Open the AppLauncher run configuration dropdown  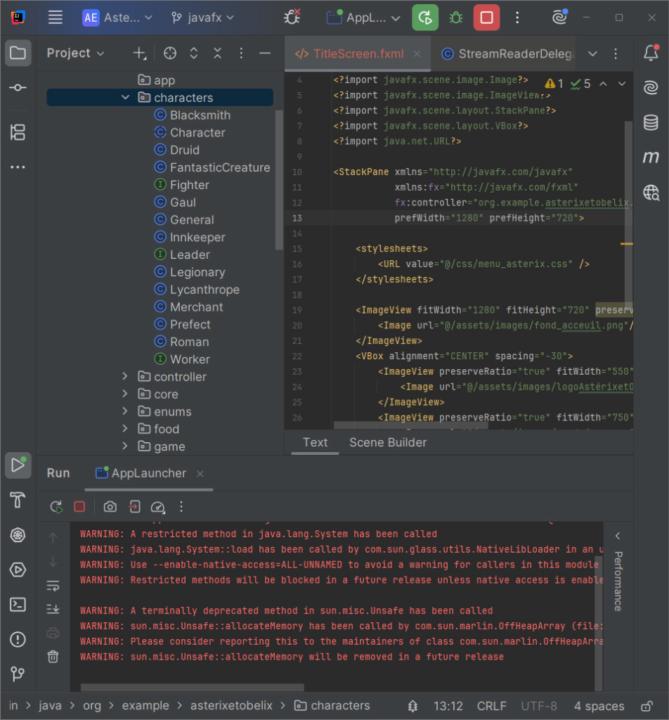pyautogui.click(x=366, y=18)
